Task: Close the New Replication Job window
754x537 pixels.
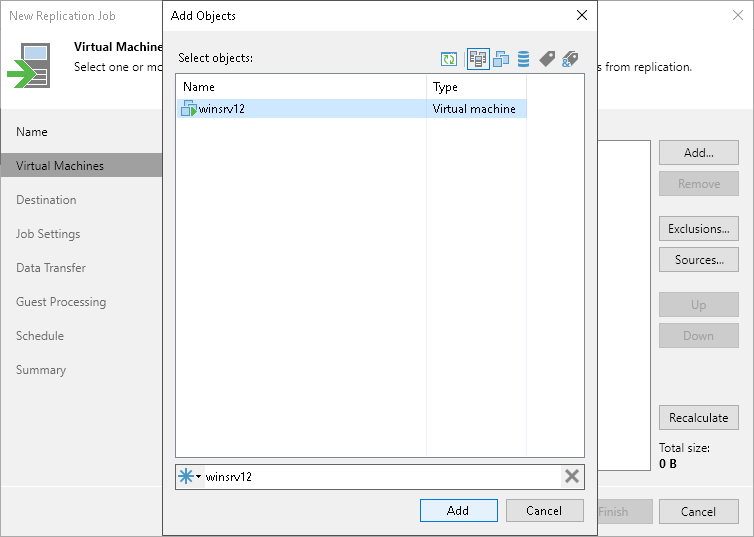Action: [738, 15]
